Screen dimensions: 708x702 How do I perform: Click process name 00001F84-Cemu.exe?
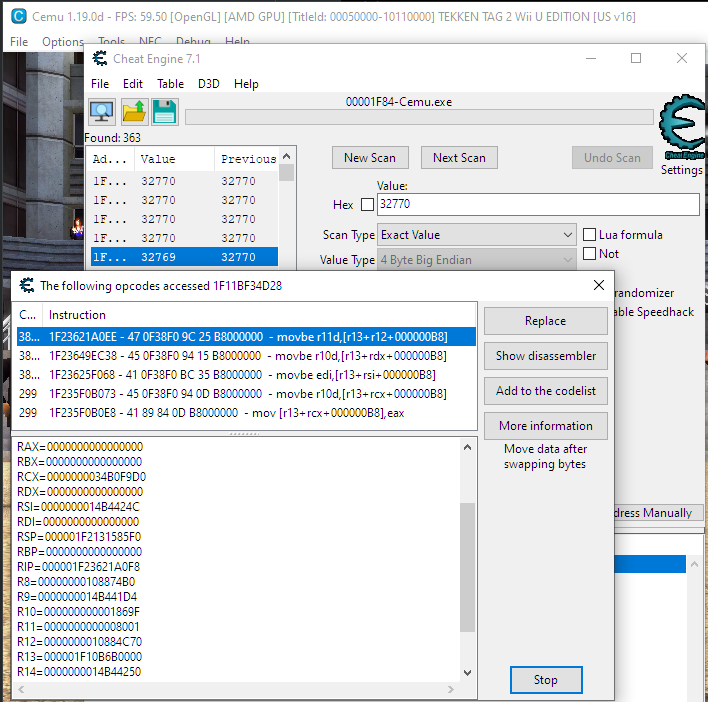399,102
